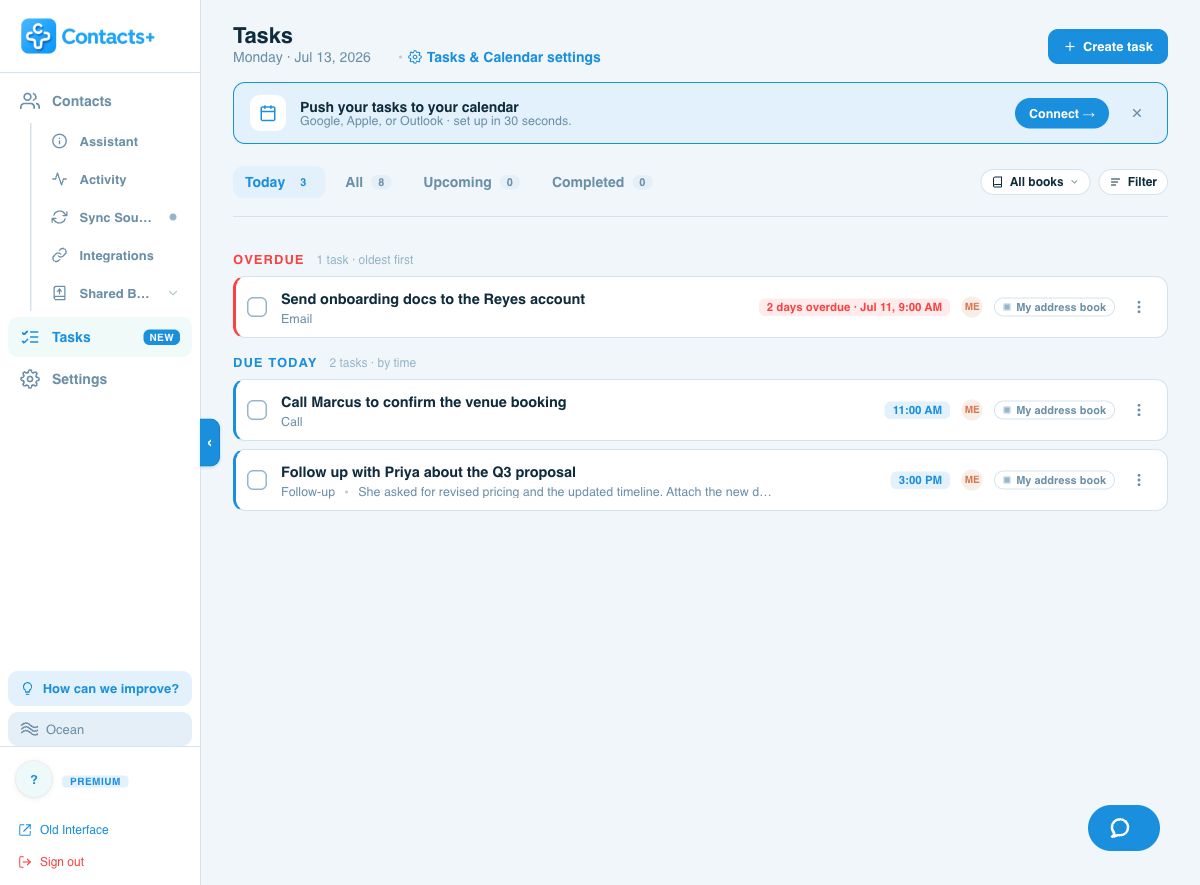Open the Send onboarding docs task title
Screen dimensions: 1200x885
[x=433, y=299]
